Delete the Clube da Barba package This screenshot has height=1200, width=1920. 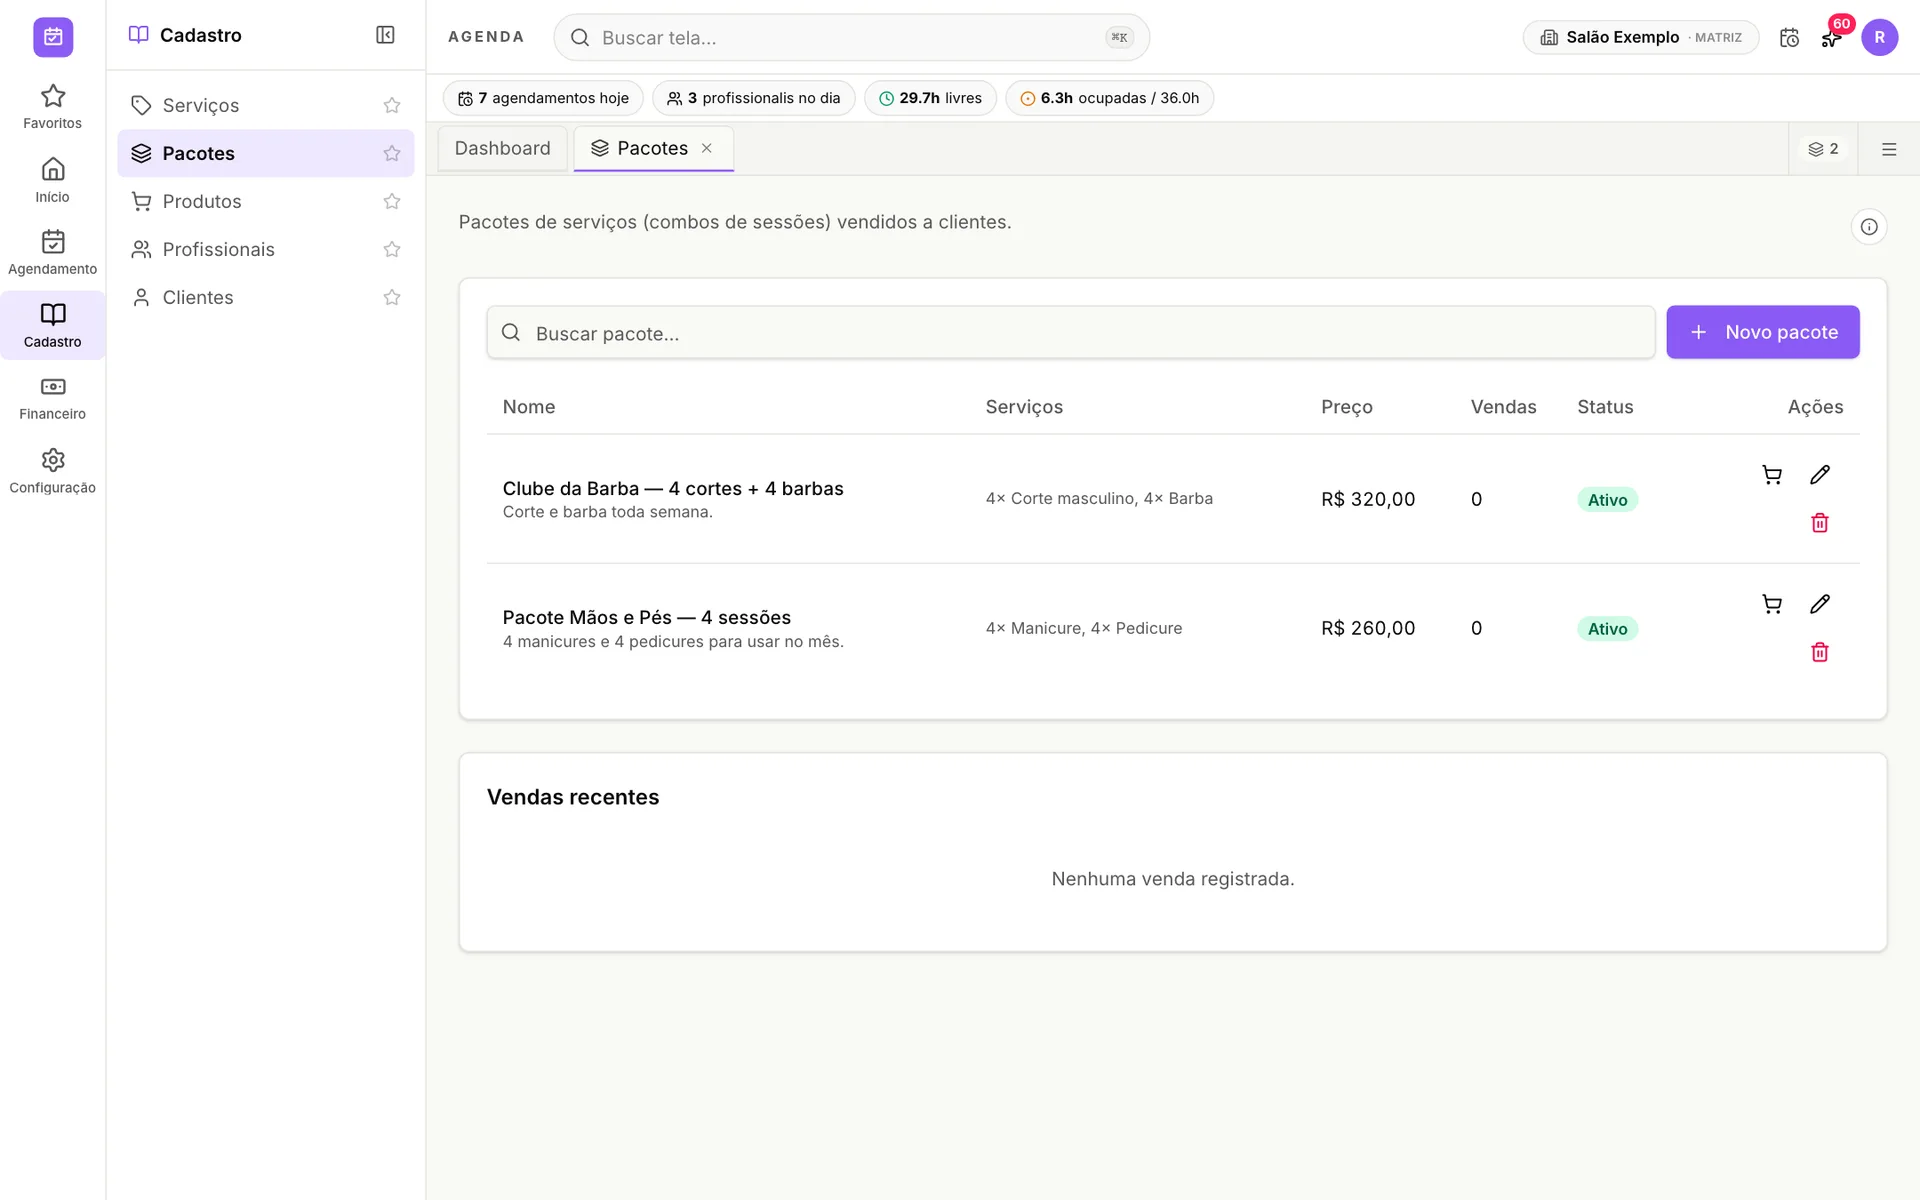pyautogui.click(x=1820, y=523)
